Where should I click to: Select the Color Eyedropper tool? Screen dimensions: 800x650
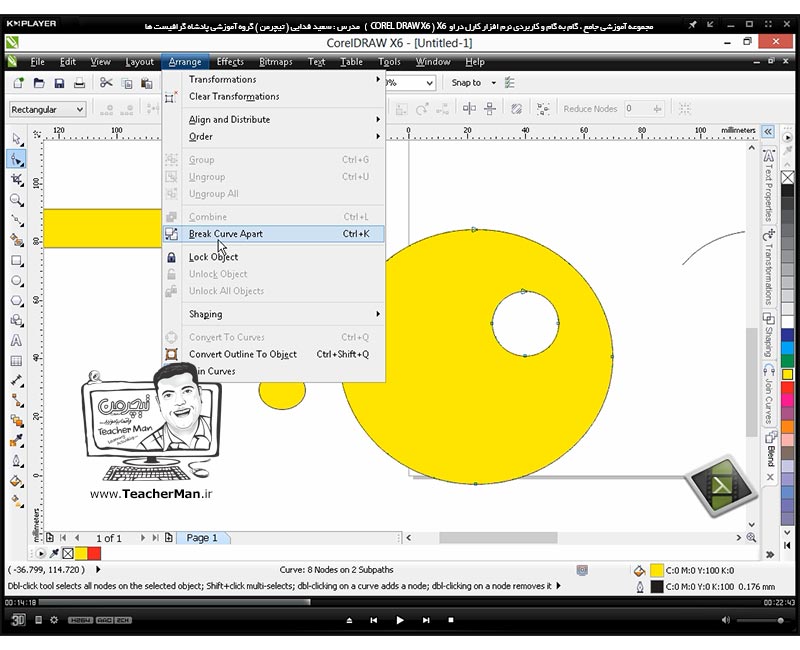coord(16,440)
